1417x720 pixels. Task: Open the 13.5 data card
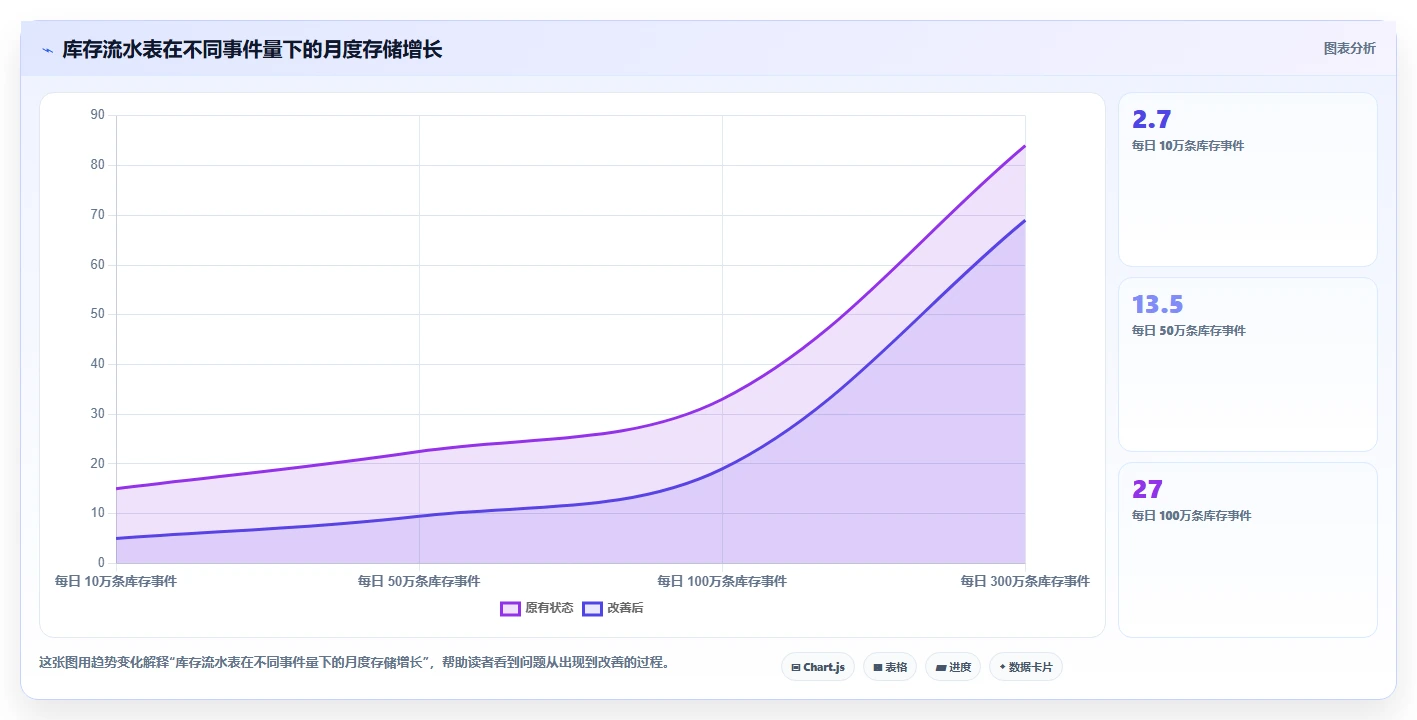(1247, 364)
